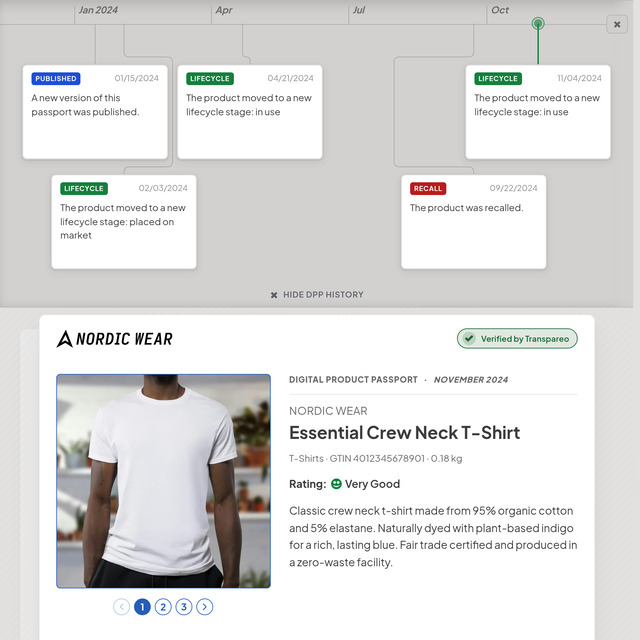This screenshot has width=640, height=640.
Task: Click the green checkmark in verified badge
Action: pyautogui.click(x=469, y=338)
